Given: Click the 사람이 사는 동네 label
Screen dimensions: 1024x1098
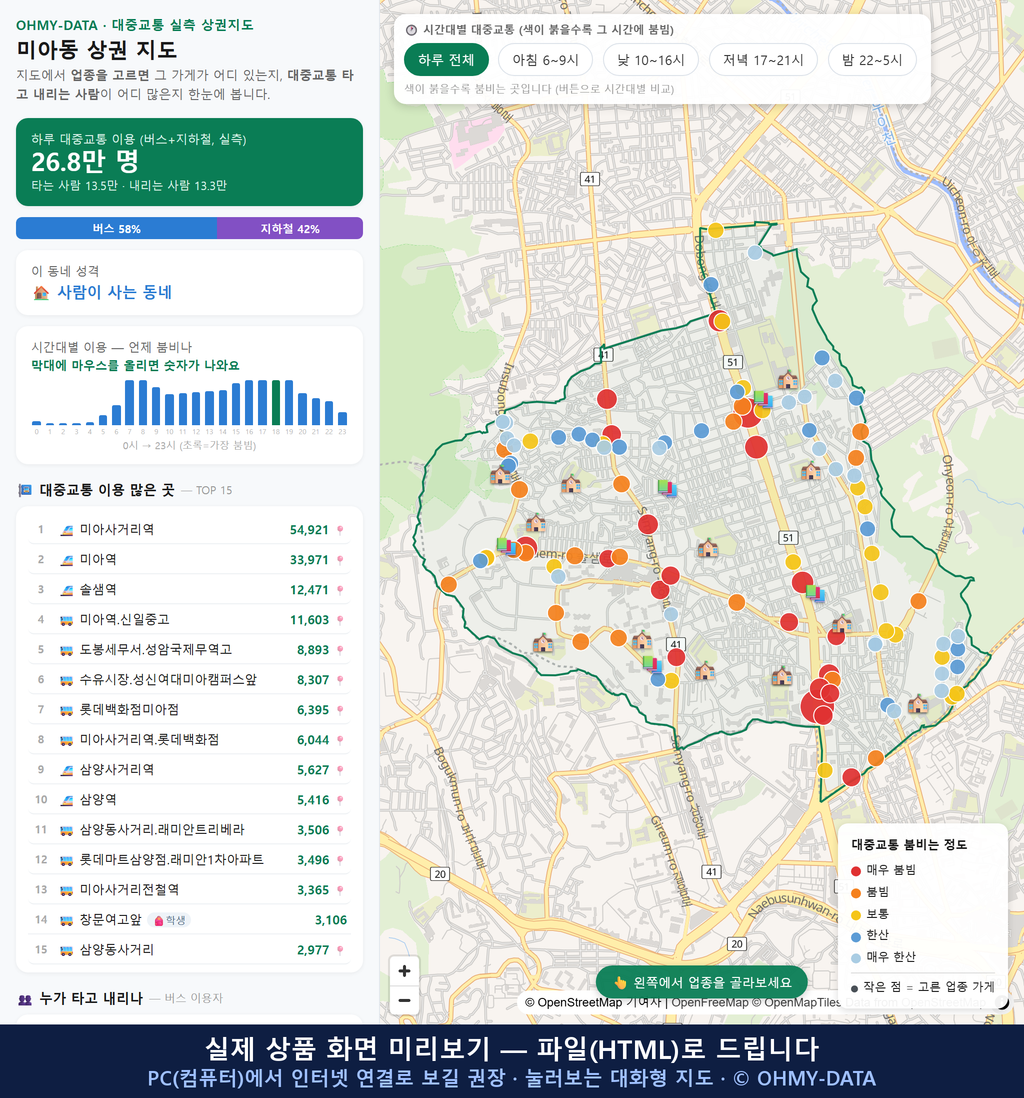Looking at the screenshot, I should 114,293.
